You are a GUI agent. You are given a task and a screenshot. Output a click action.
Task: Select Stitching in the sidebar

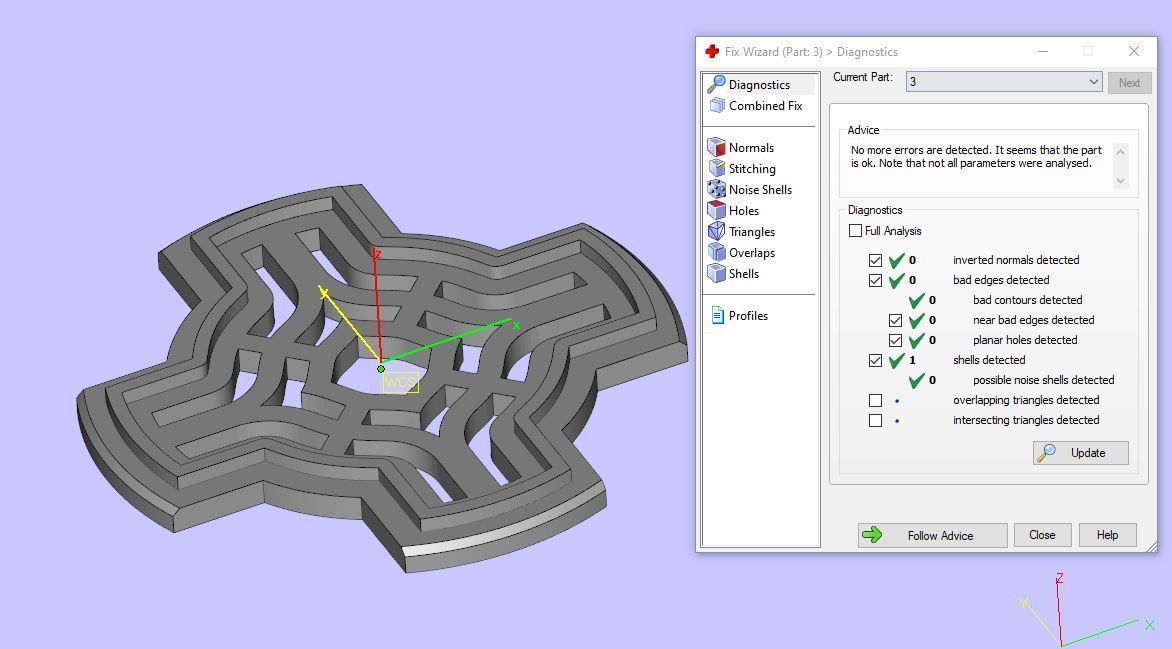click(752, 168)
